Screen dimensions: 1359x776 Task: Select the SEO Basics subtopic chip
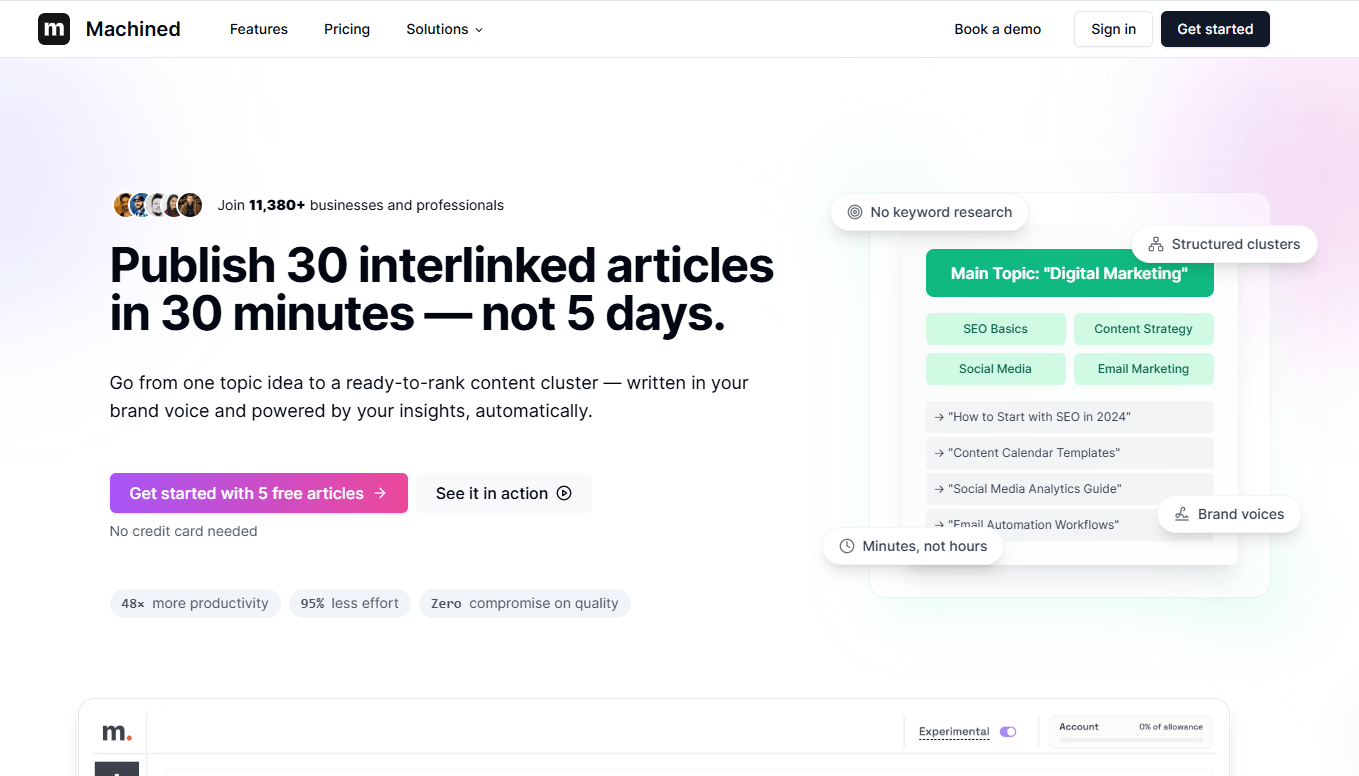(995, 329)
